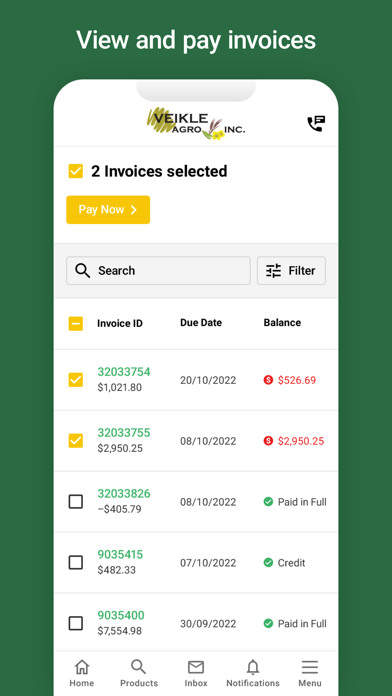The width and height of the screenshot is (392, 696).
Task: Open the Filter options
Action: [291, 270]
